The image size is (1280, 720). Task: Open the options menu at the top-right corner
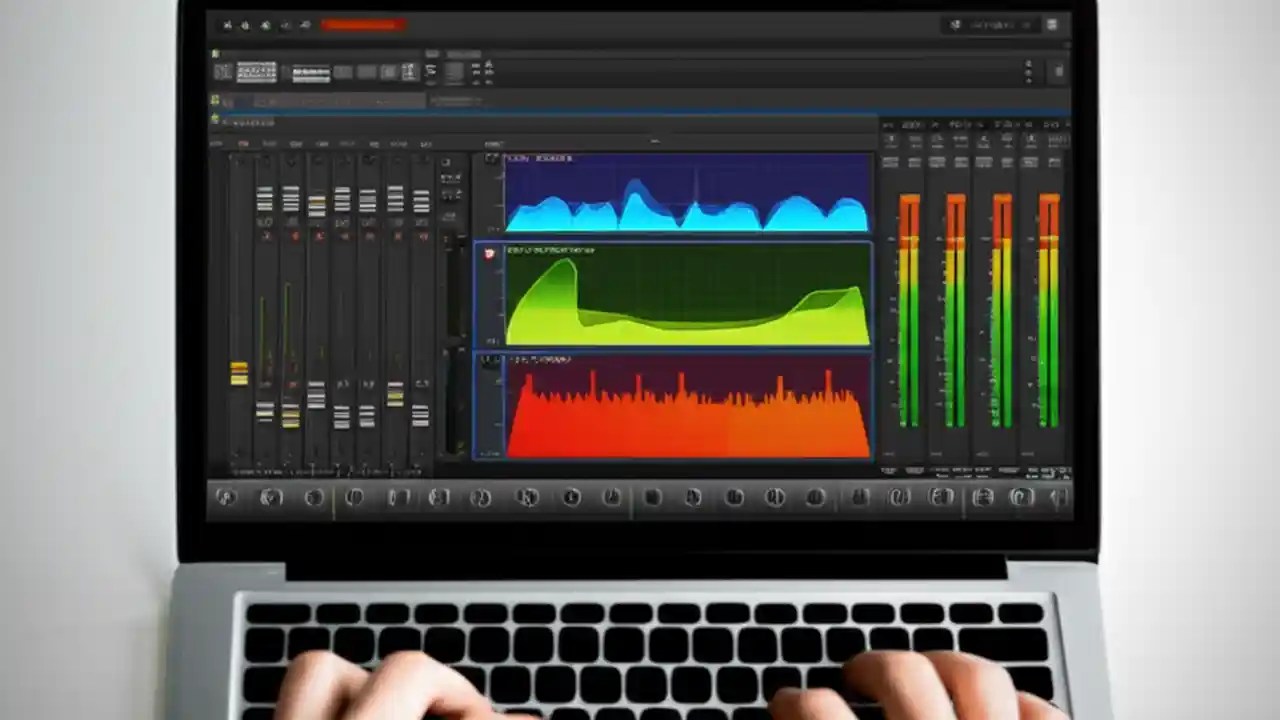(1052, 25)
